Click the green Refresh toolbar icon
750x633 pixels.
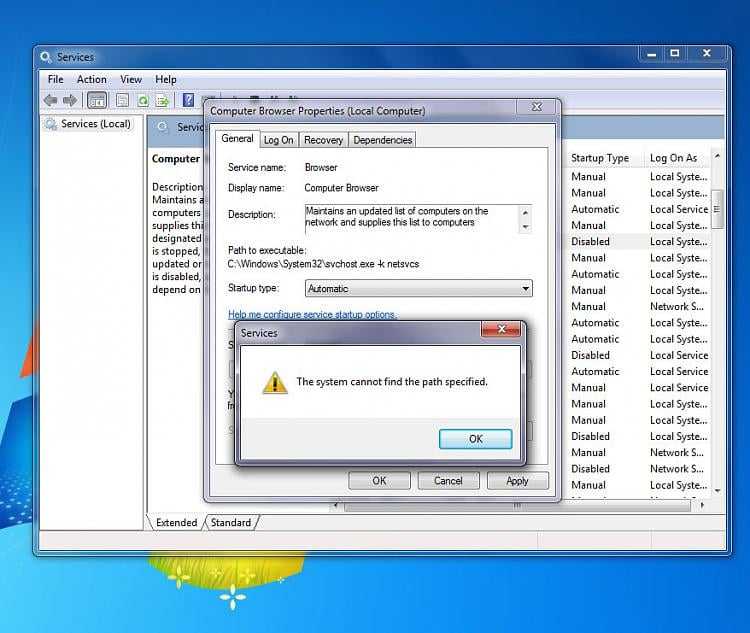coord(143,100)
